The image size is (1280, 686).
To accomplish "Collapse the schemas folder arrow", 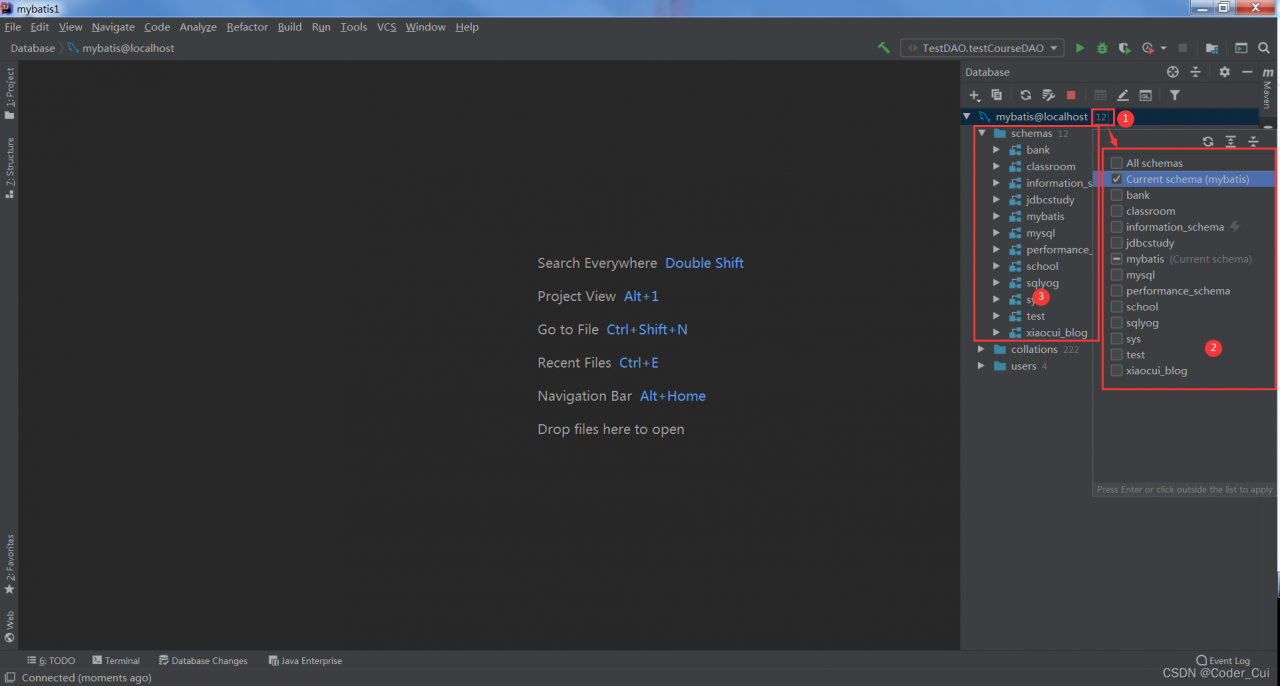I will point(983,133).
